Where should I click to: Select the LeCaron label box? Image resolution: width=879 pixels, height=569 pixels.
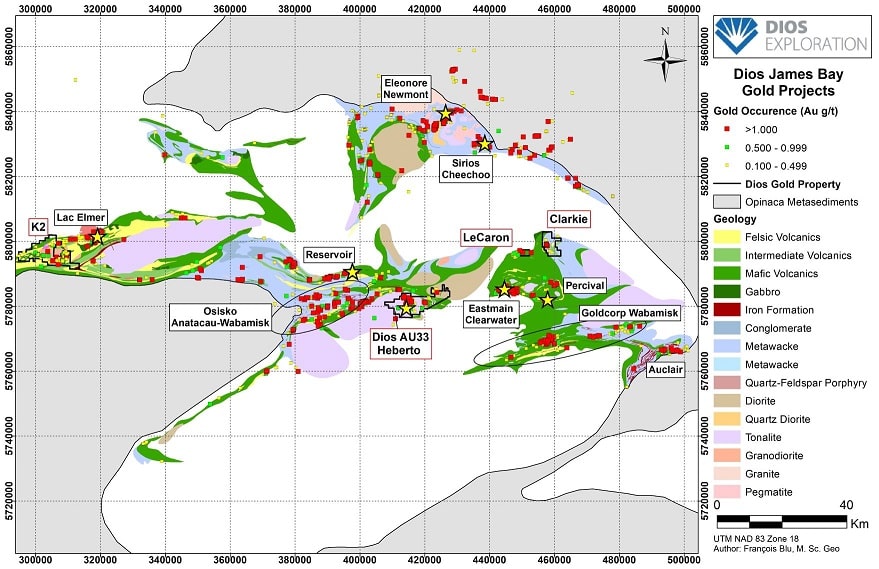pos(485,238)
